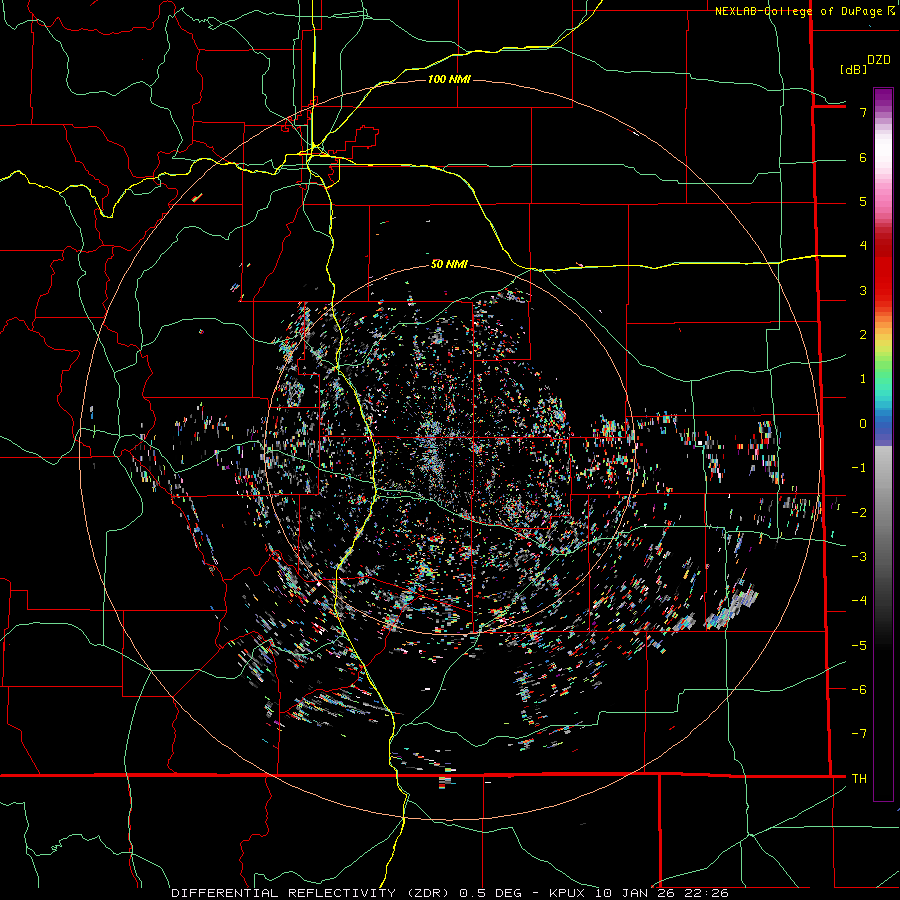Click the -4 value on the color scale
The image size is (900, 900).
[859, 600]
